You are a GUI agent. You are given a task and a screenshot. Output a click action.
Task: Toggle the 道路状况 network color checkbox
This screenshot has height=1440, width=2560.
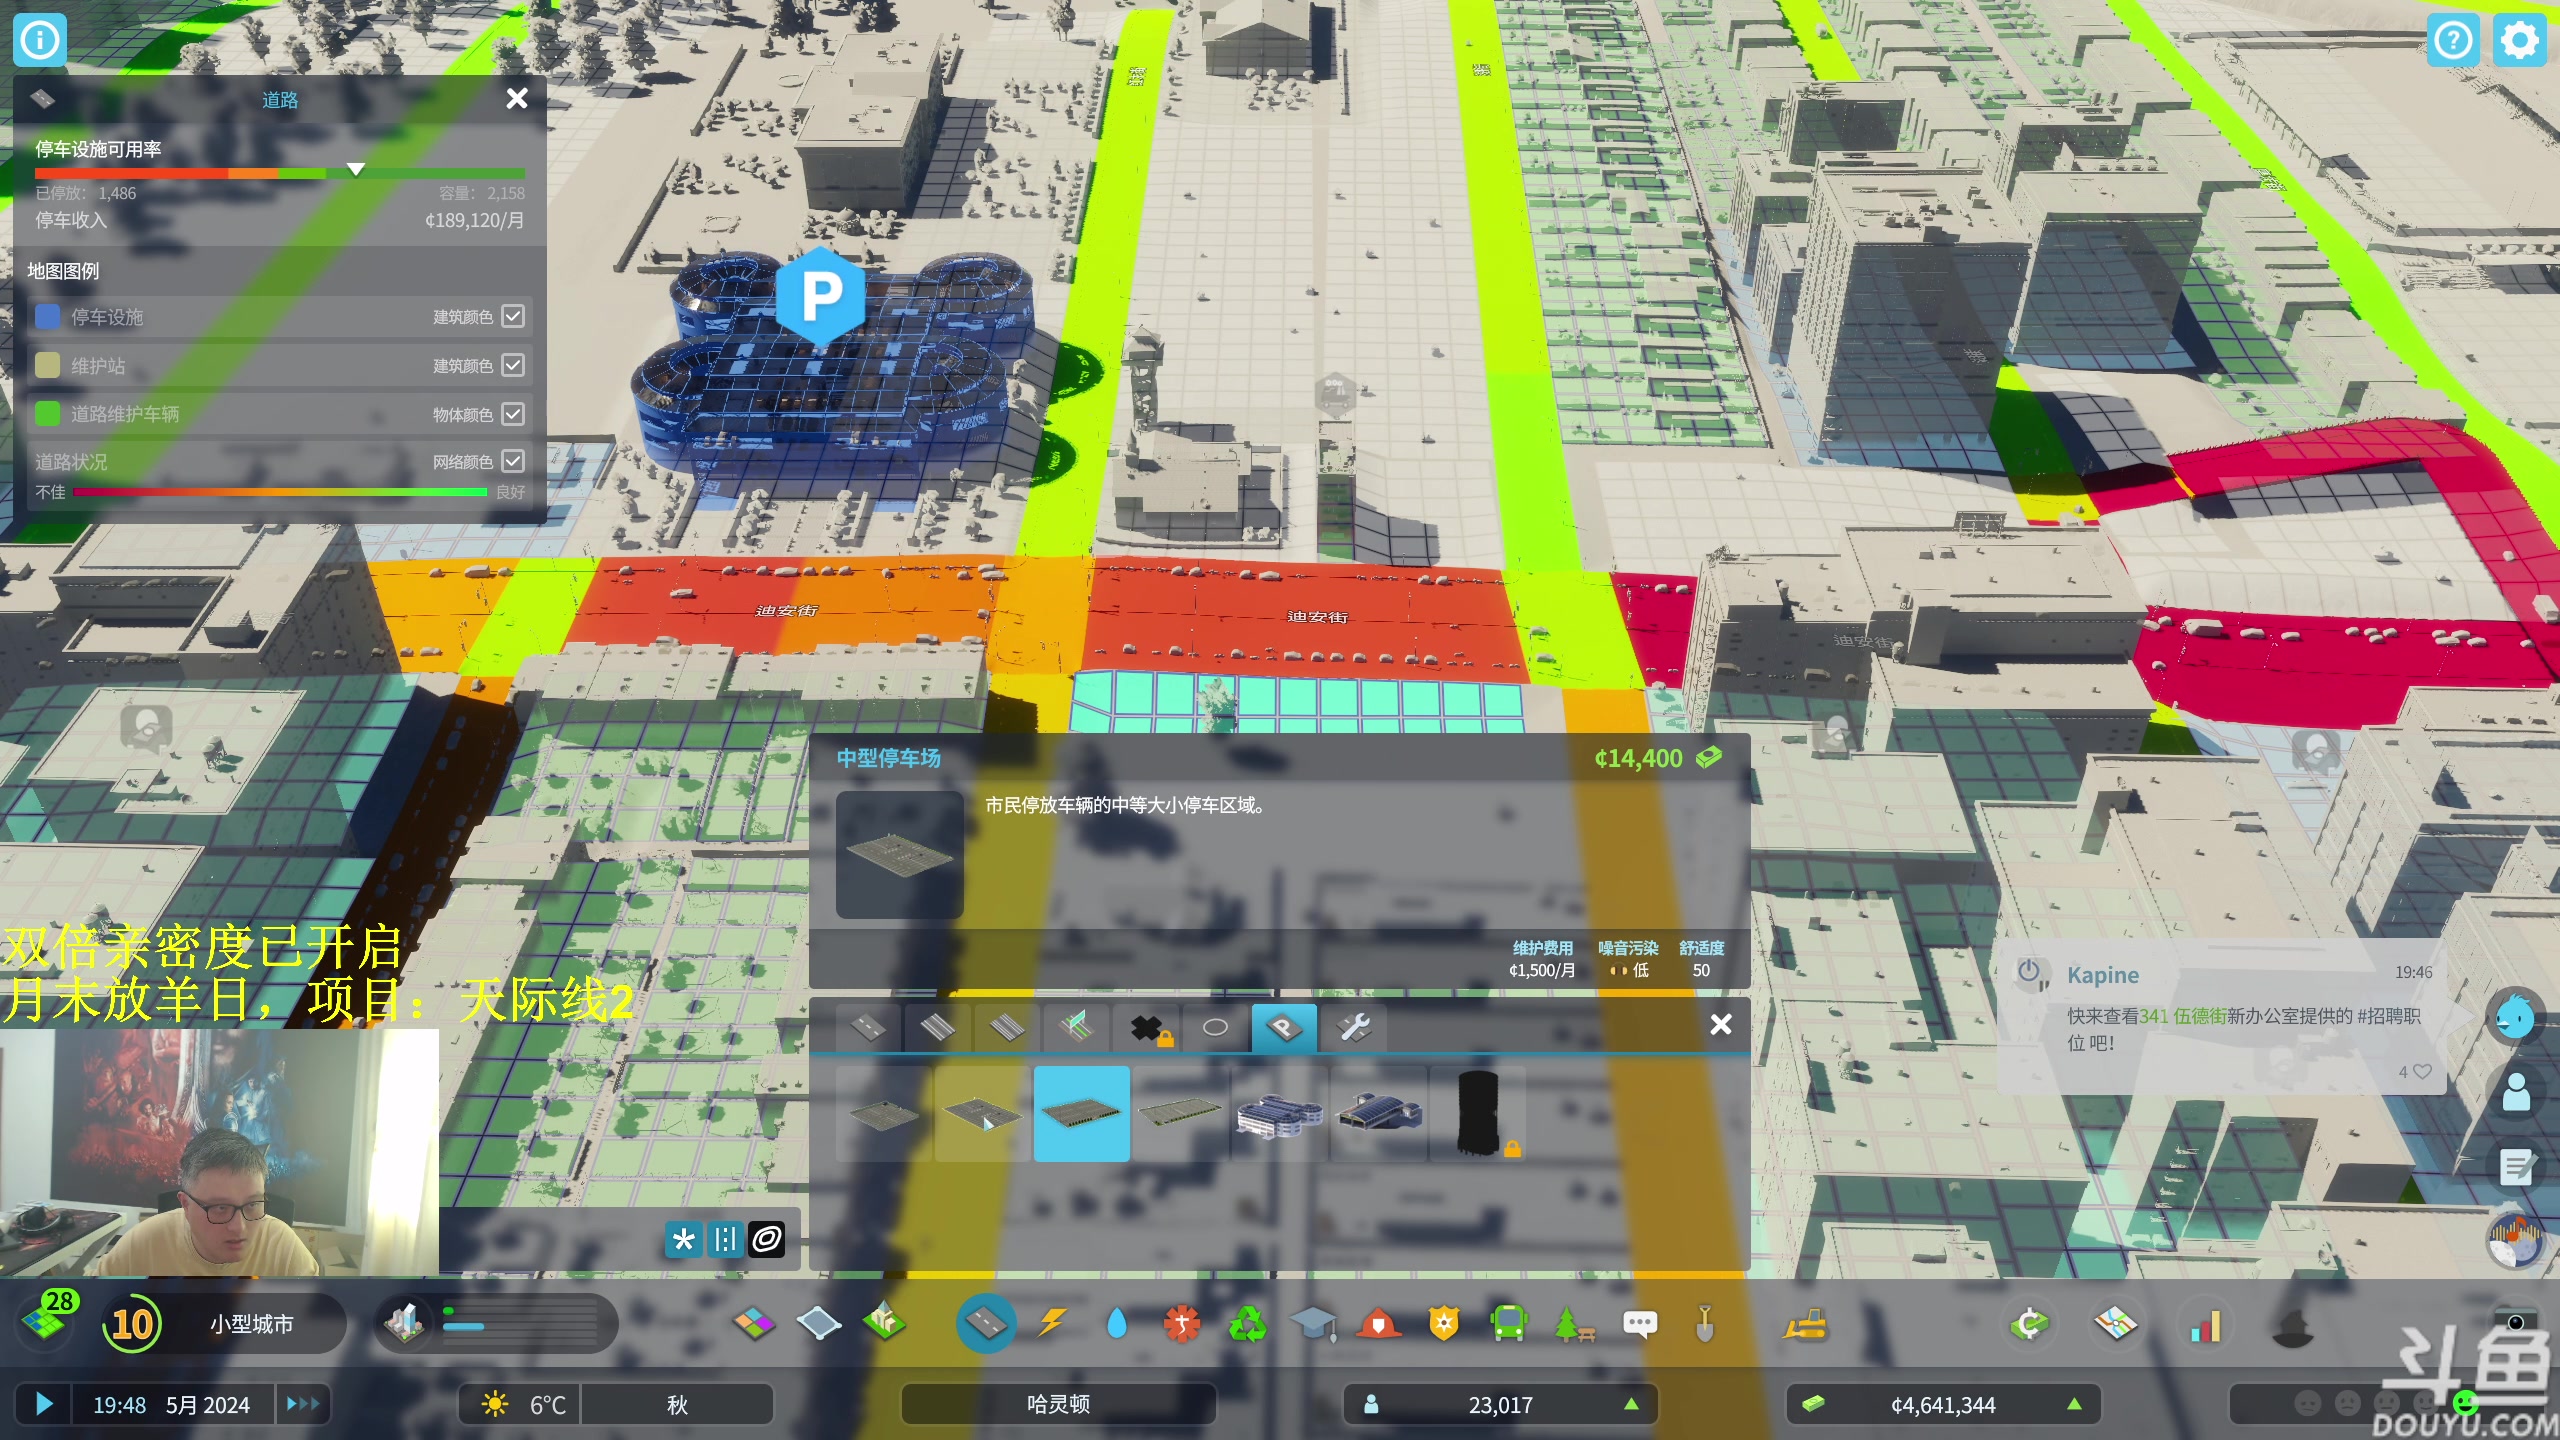[x=513, y=461]
